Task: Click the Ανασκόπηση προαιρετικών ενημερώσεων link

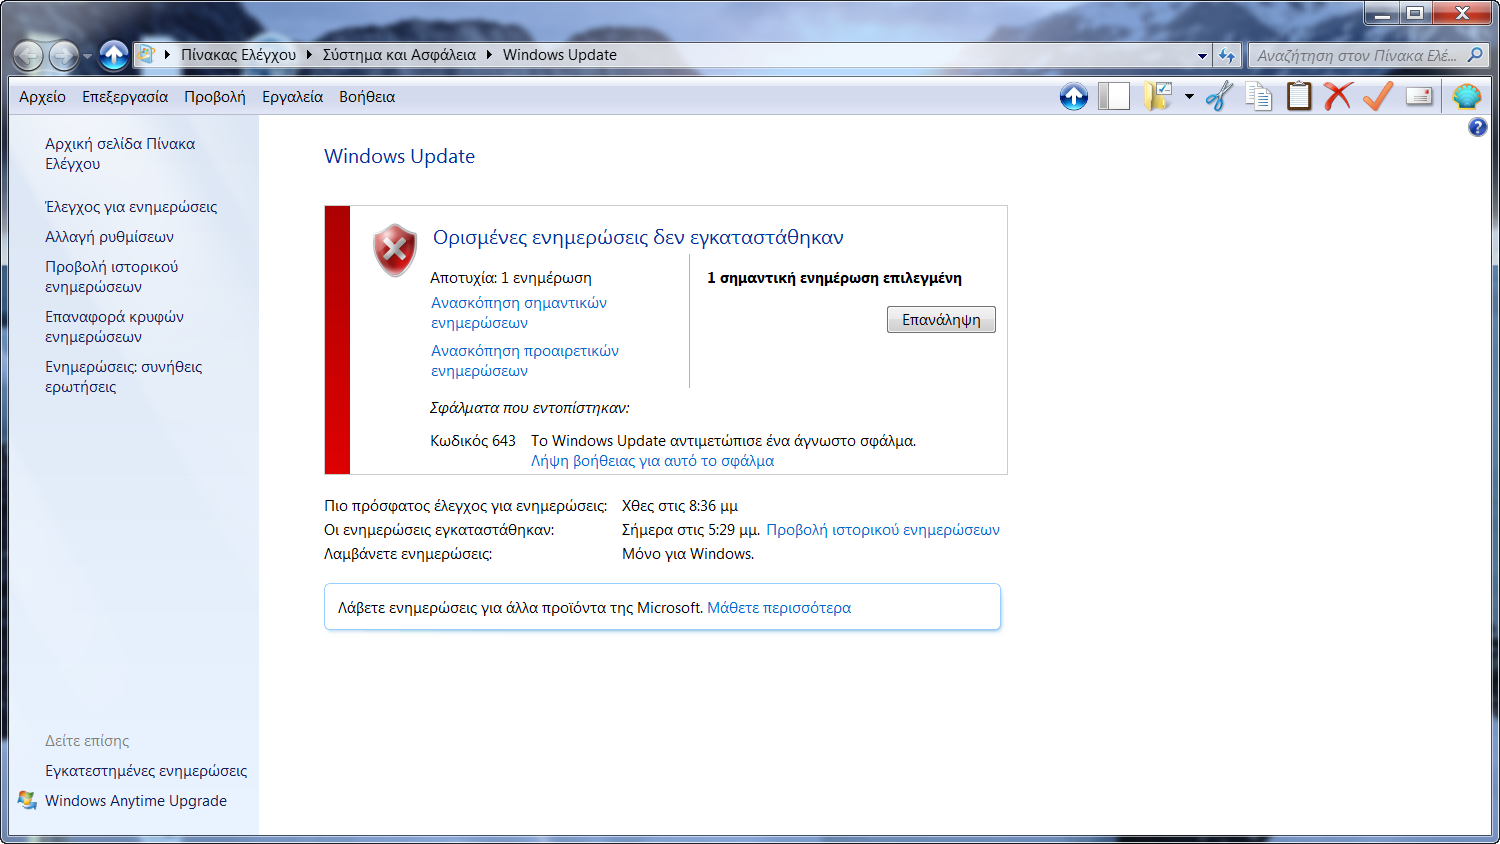Action: (x=525, y=361)
